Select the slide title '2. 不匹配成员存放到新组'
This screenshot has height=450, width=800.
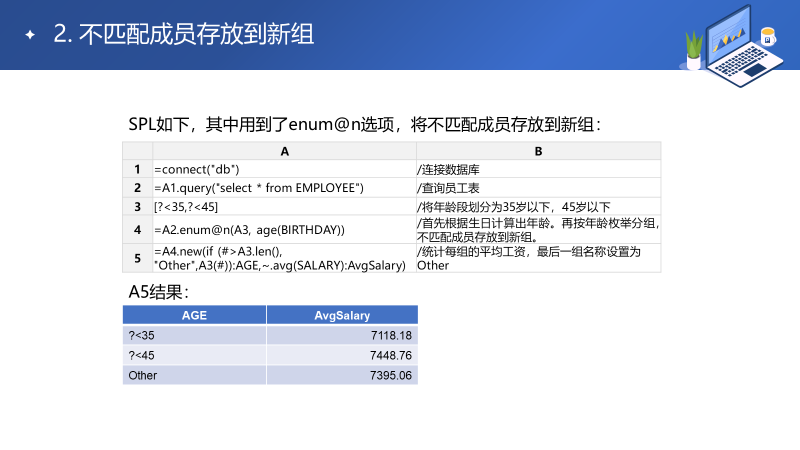(183, 34)
